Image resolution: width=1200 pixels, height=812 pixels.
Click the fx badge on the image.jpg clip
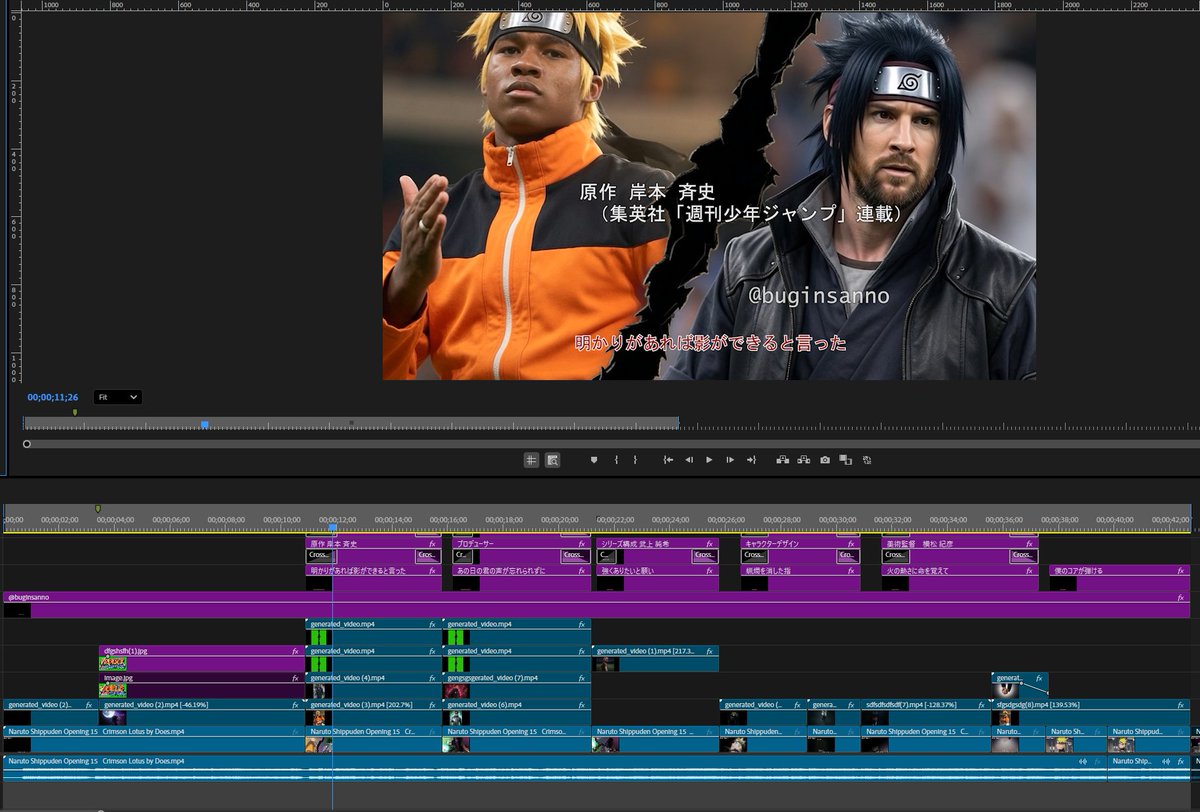coord(295,678)
